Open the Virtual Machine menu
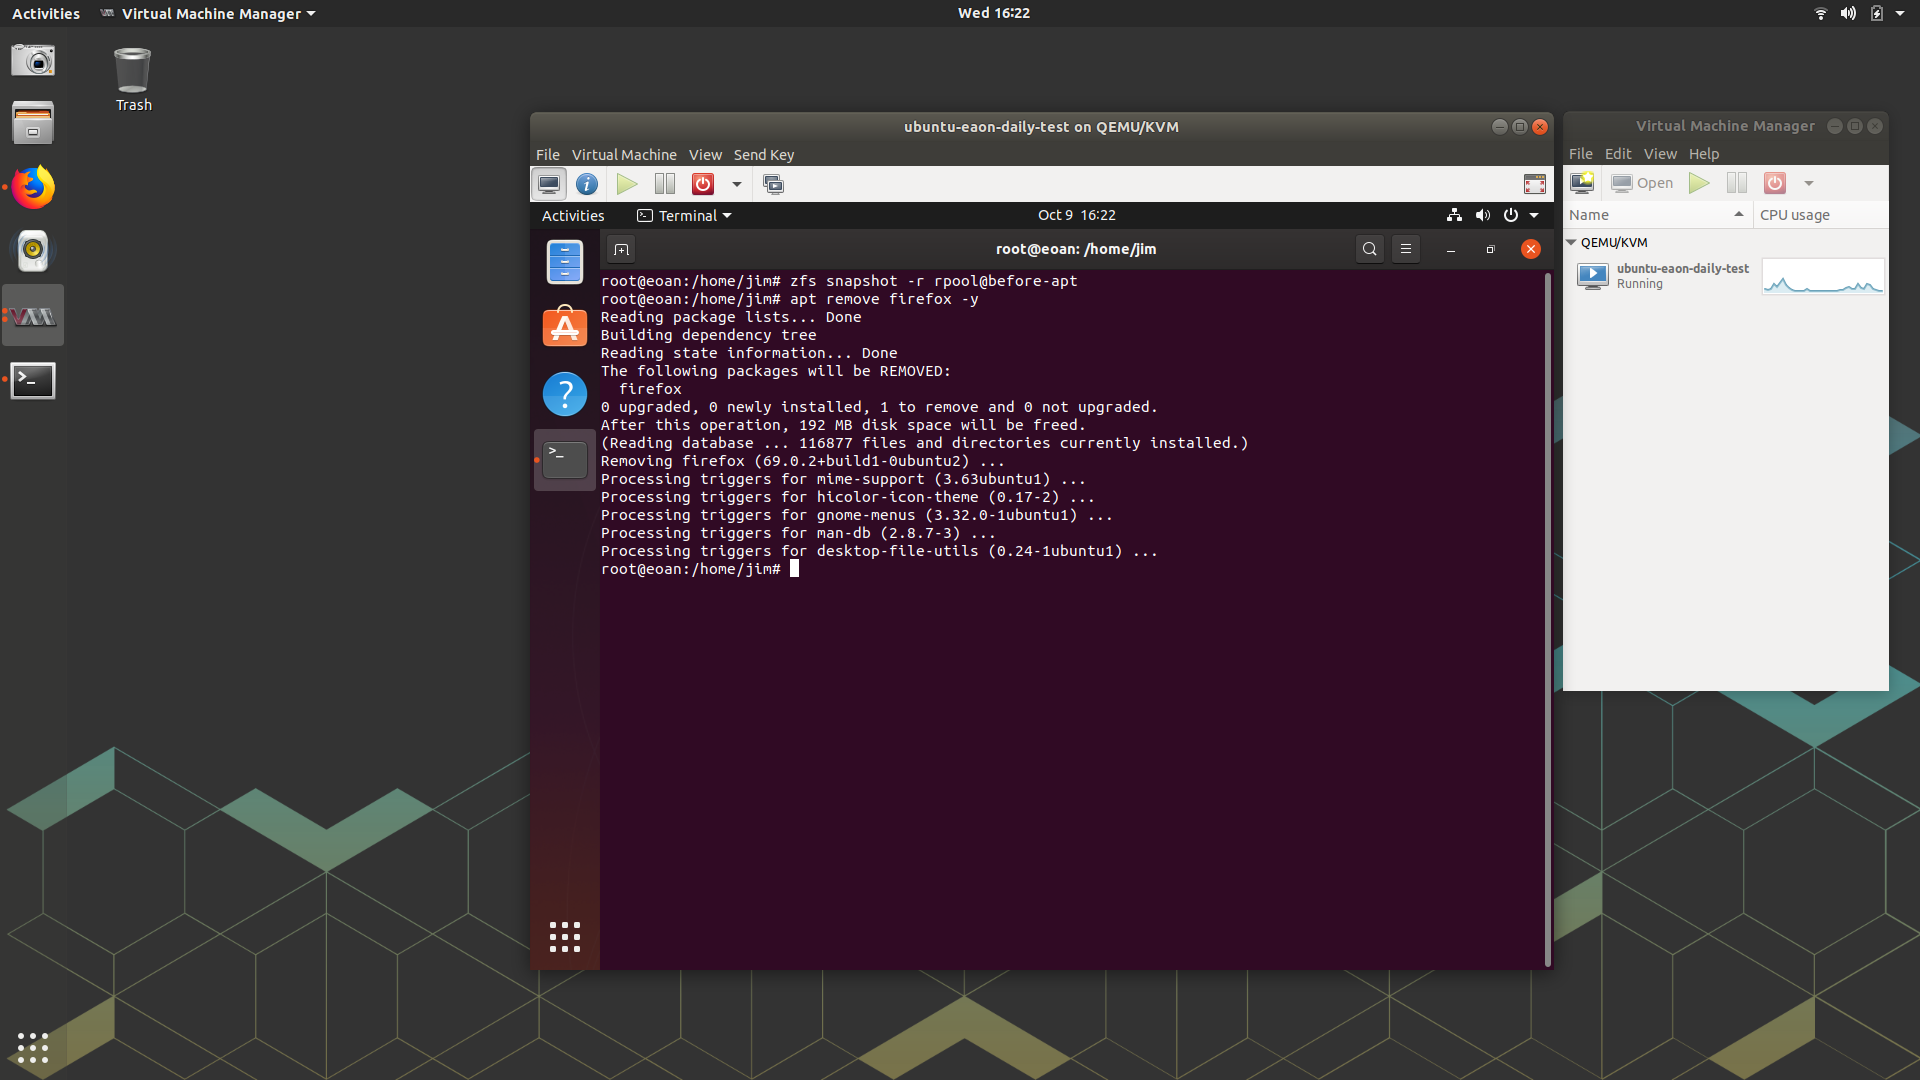Image resolution: width=1920 pixels, height=1080 pixels. pyautogui.click(x=624, y=155)
